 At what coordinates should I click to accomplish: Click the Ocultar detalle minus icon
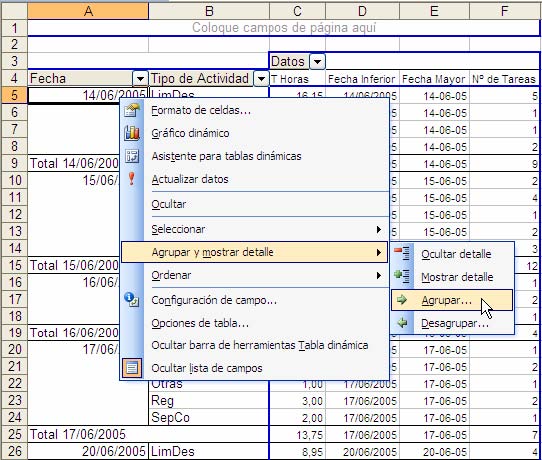click(402, 253)
